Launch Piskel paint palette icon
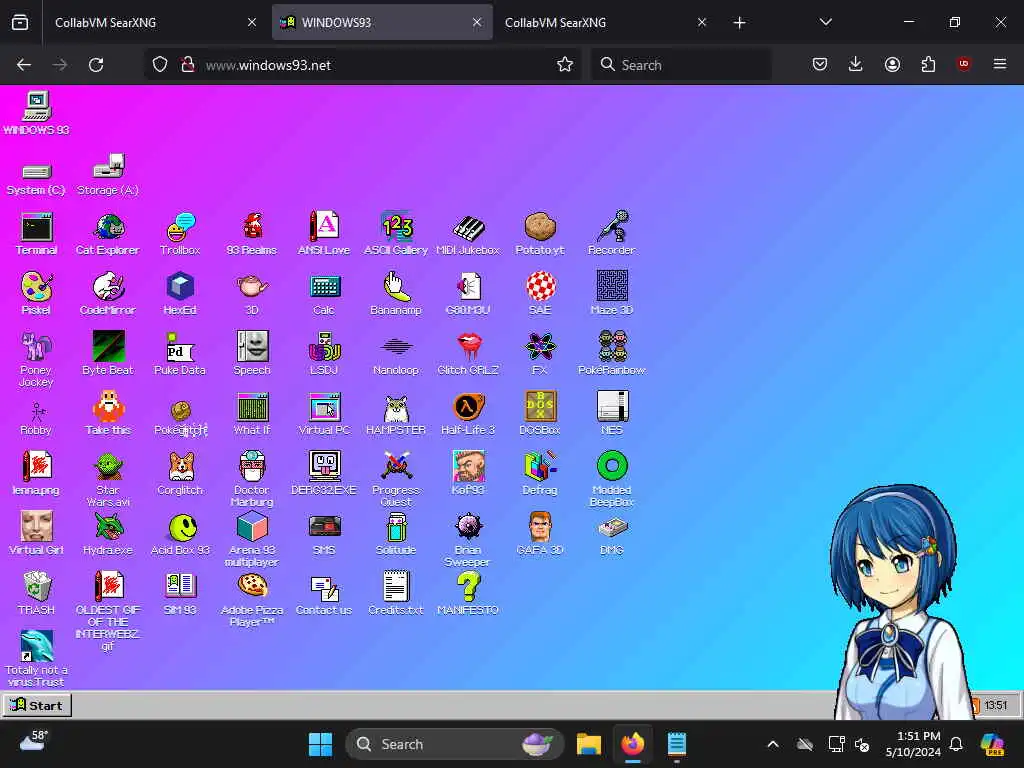Image resolution: width=1024 pixels, height=768 pixels. (x=37, y=293)
